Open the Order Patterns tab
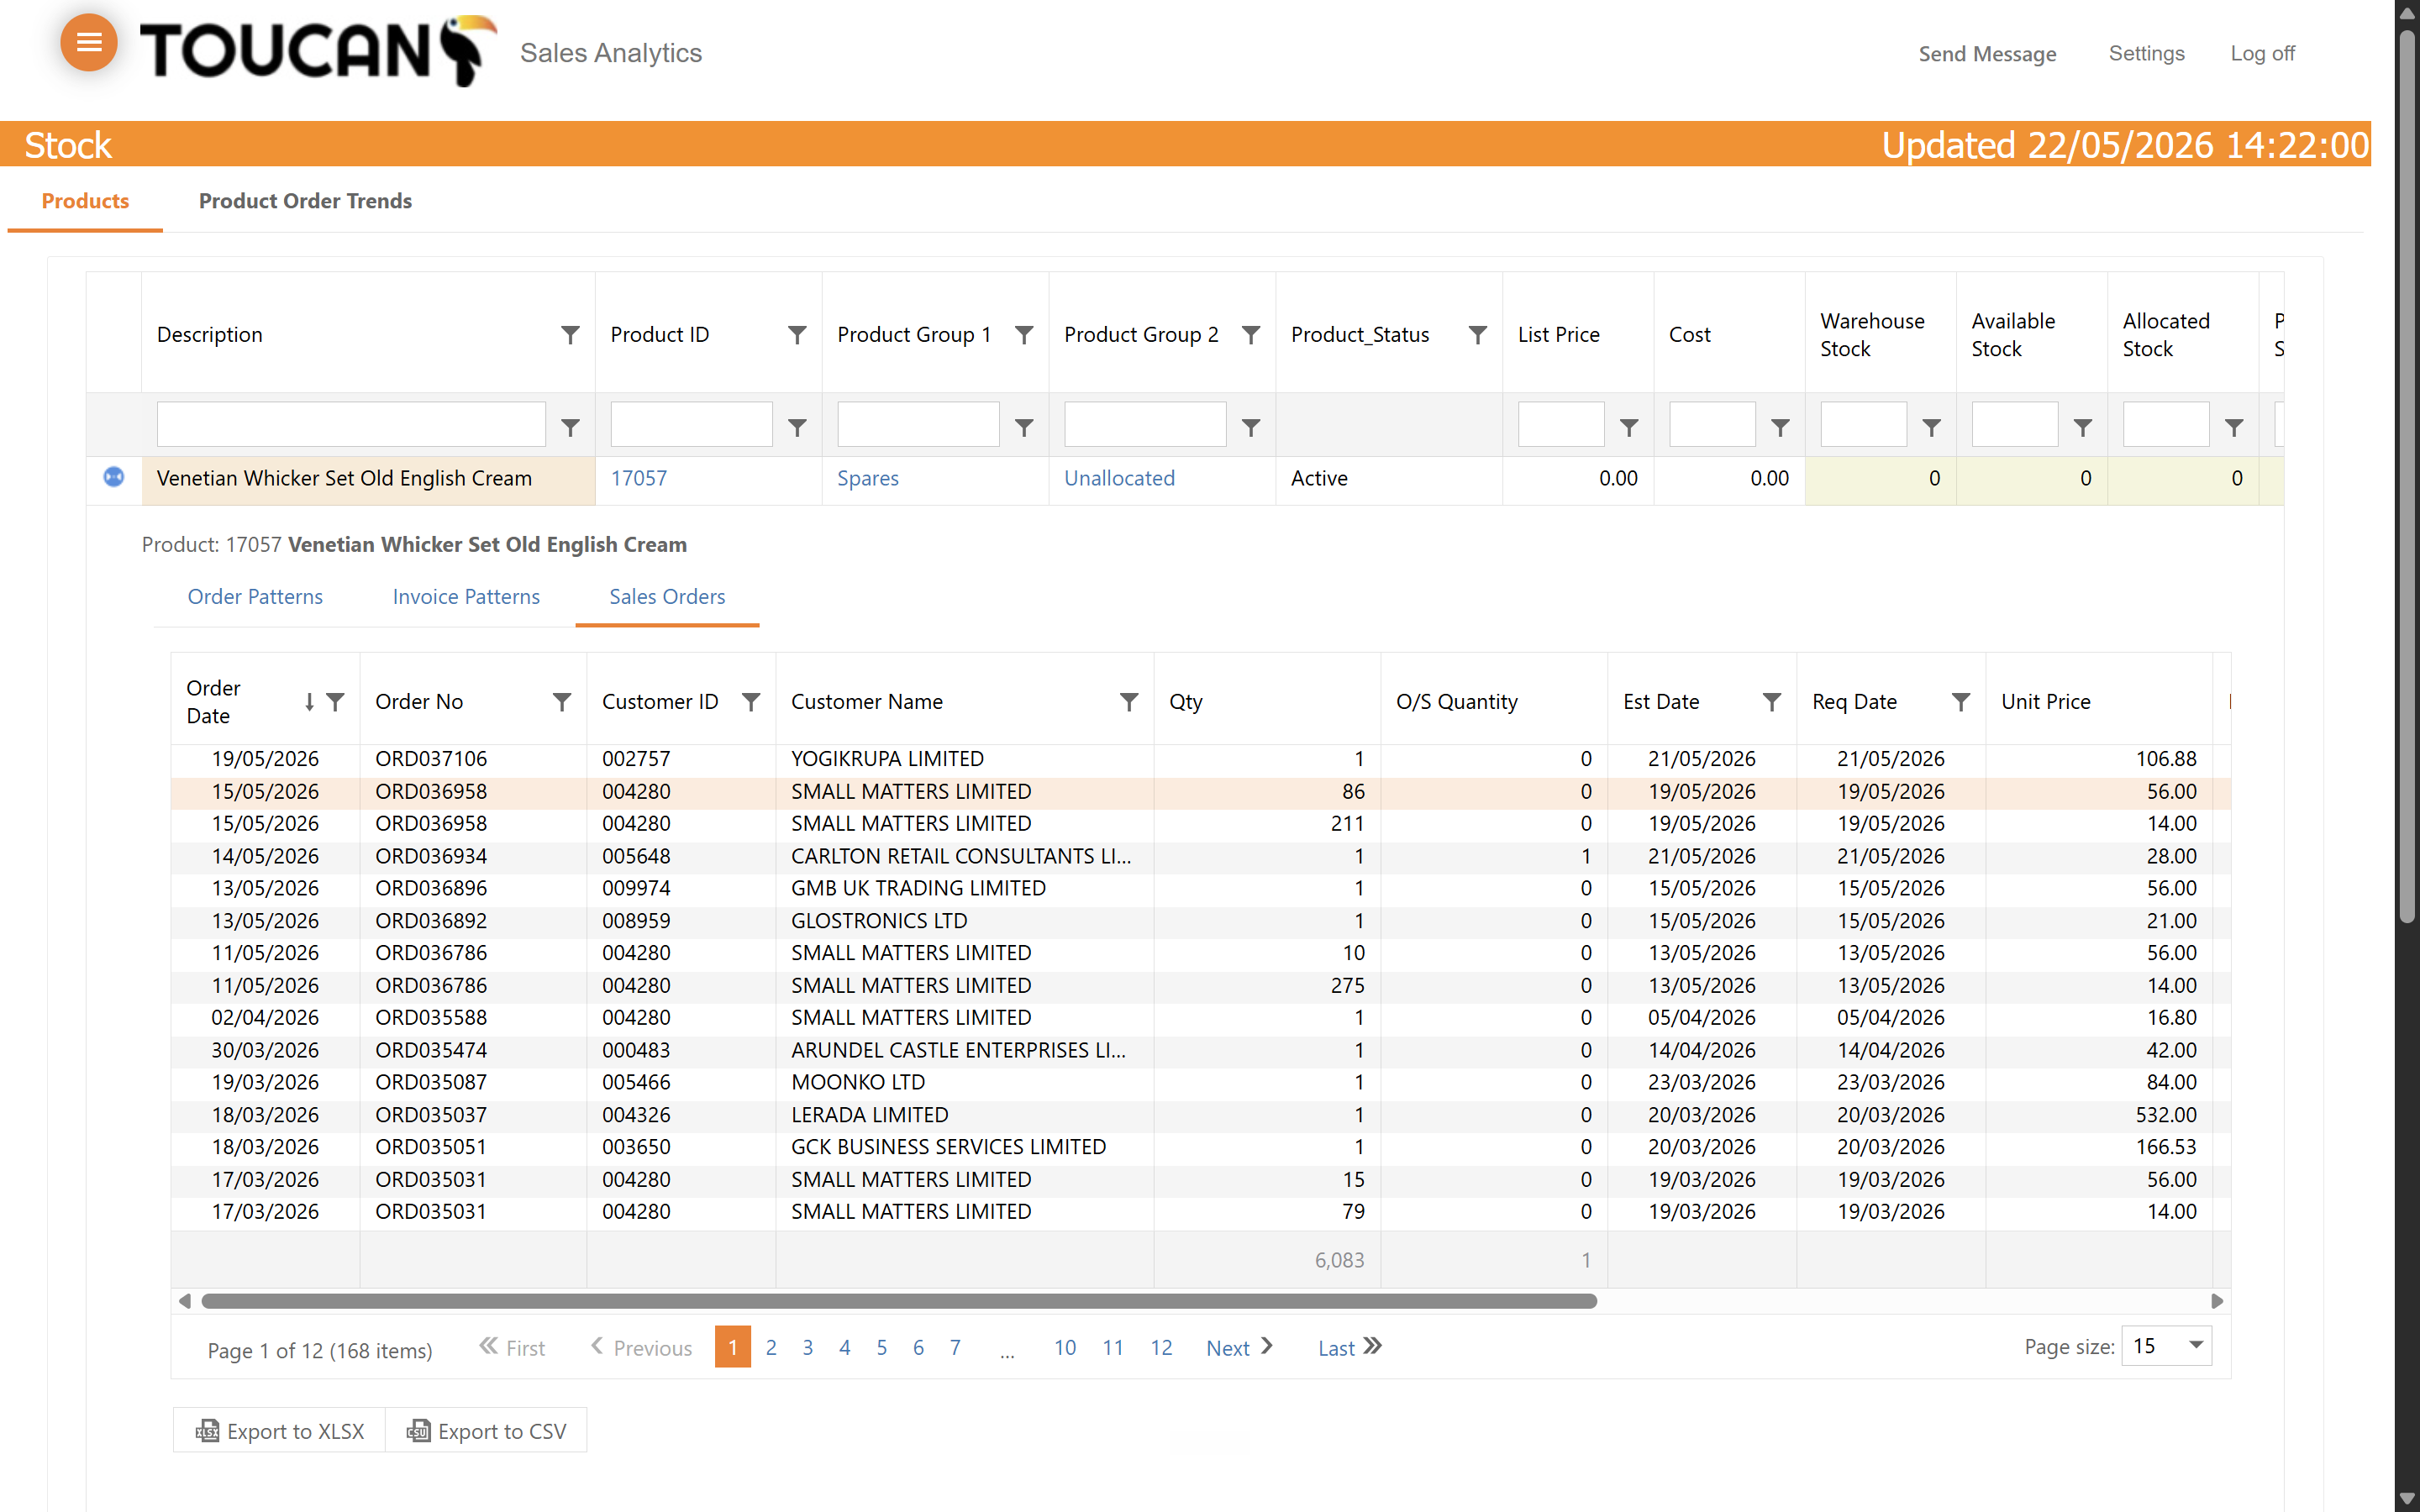This screenshot has width=2420, height=1512. click(255, 597)
